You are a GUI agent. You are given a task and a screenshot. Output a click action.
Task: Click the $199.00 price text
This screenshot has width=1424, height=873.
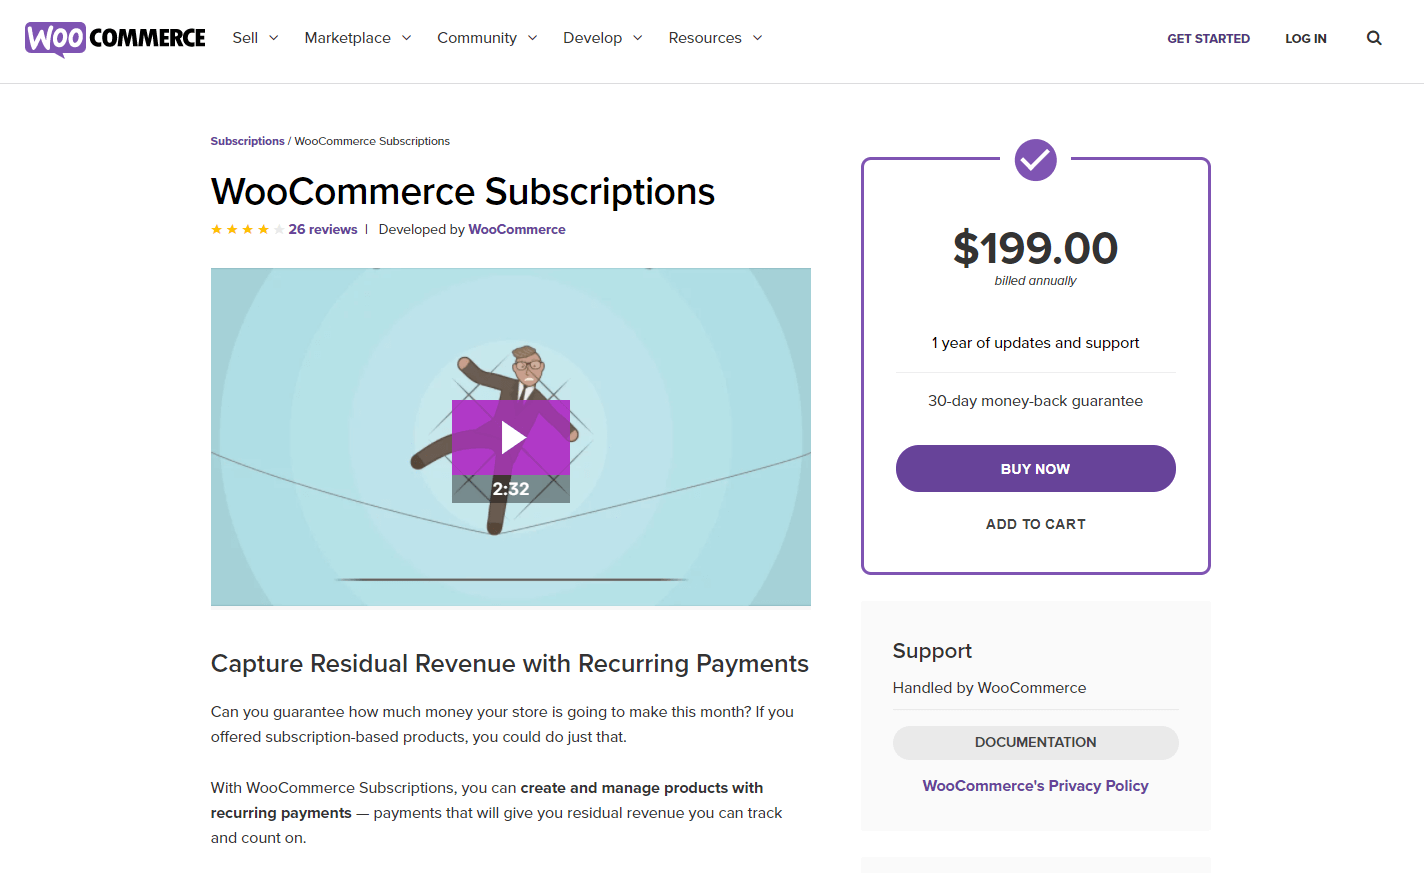pos(1035,248)
